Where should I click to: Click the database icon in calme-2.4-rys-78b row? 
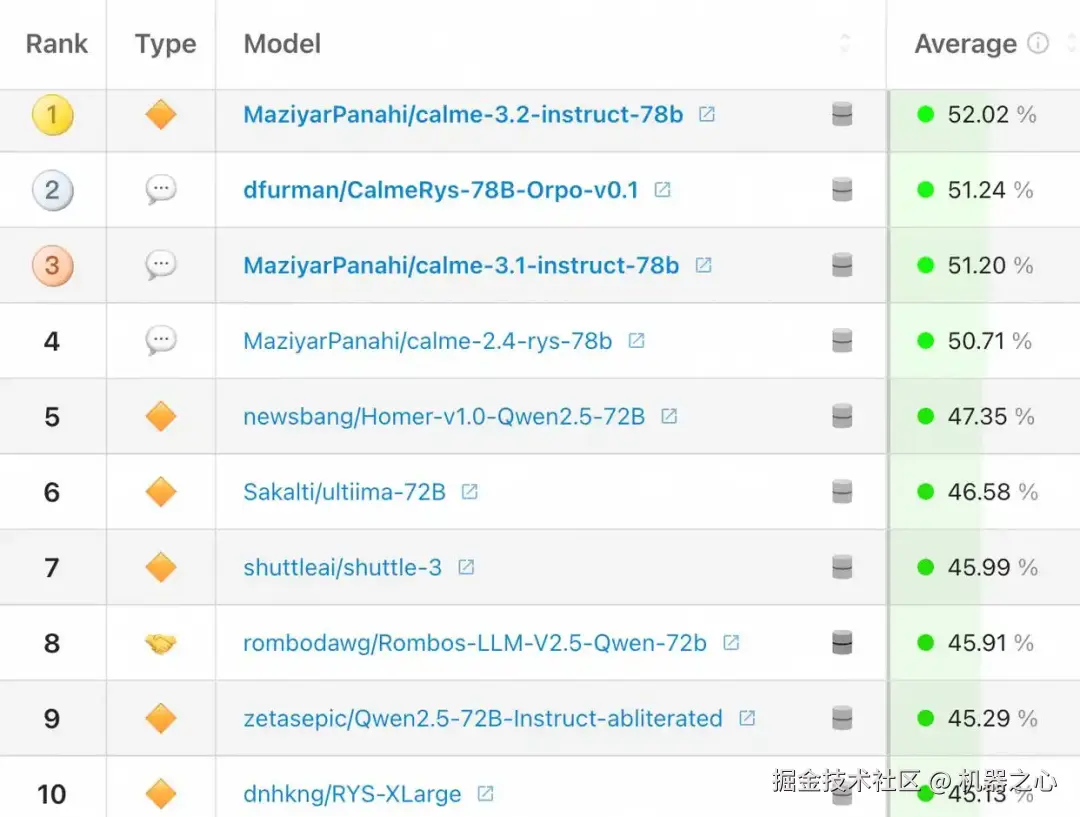point(842,340)
